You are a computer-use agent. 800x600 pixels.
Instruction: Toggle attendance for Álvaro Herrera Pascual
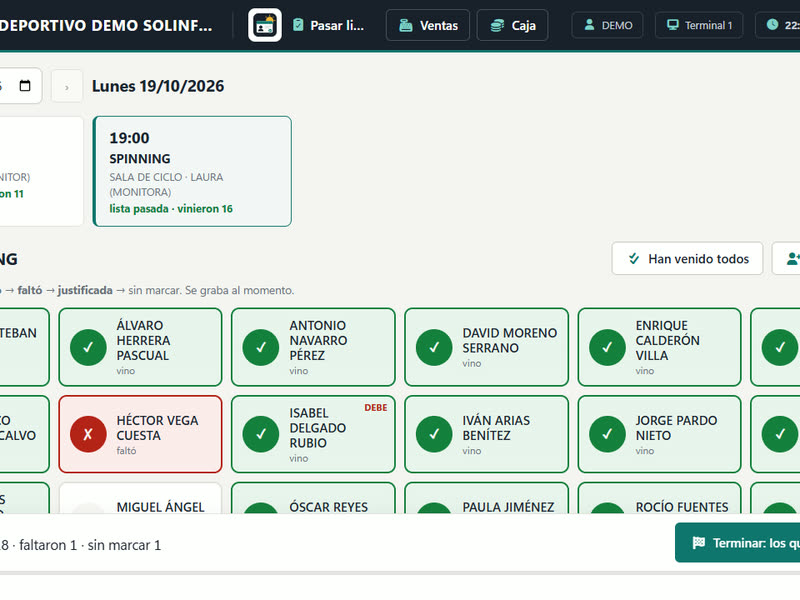pos(140,347)
